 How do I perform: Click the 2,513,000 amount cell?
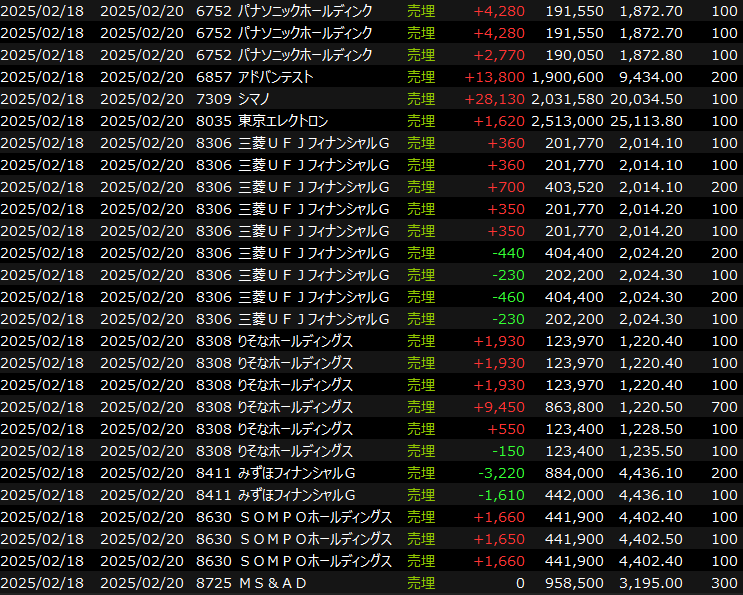coord(567,121)
